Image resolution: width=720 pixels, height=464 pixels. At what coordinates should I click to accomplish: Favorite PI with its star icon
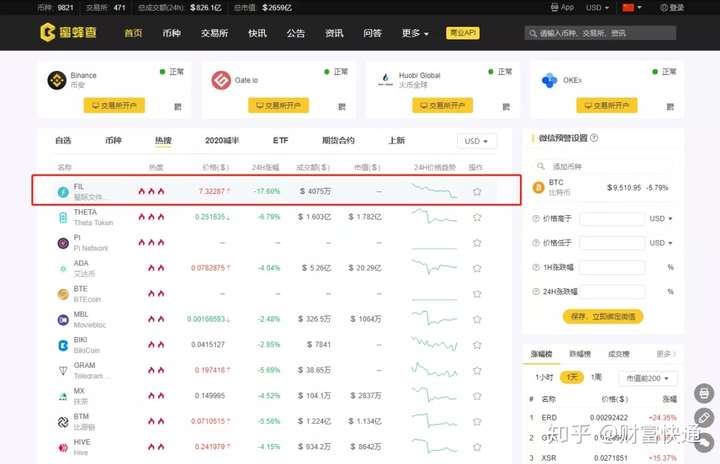tap(477, 243)
